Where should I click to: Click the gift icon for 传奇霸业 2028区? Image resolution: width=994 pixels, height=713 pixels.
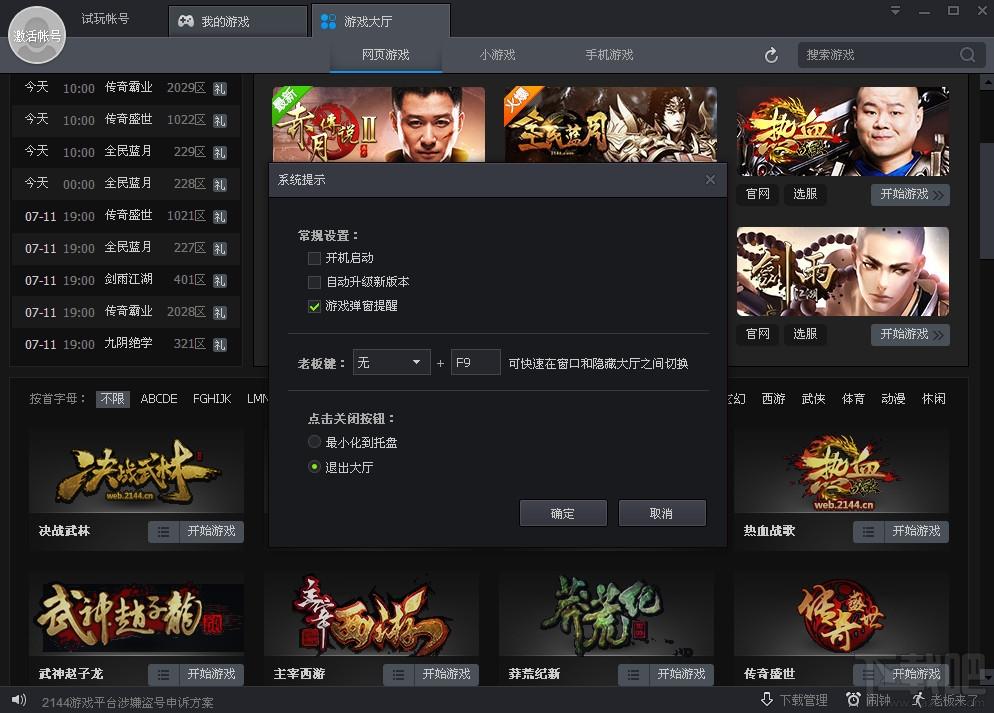(x=219, y=312)
